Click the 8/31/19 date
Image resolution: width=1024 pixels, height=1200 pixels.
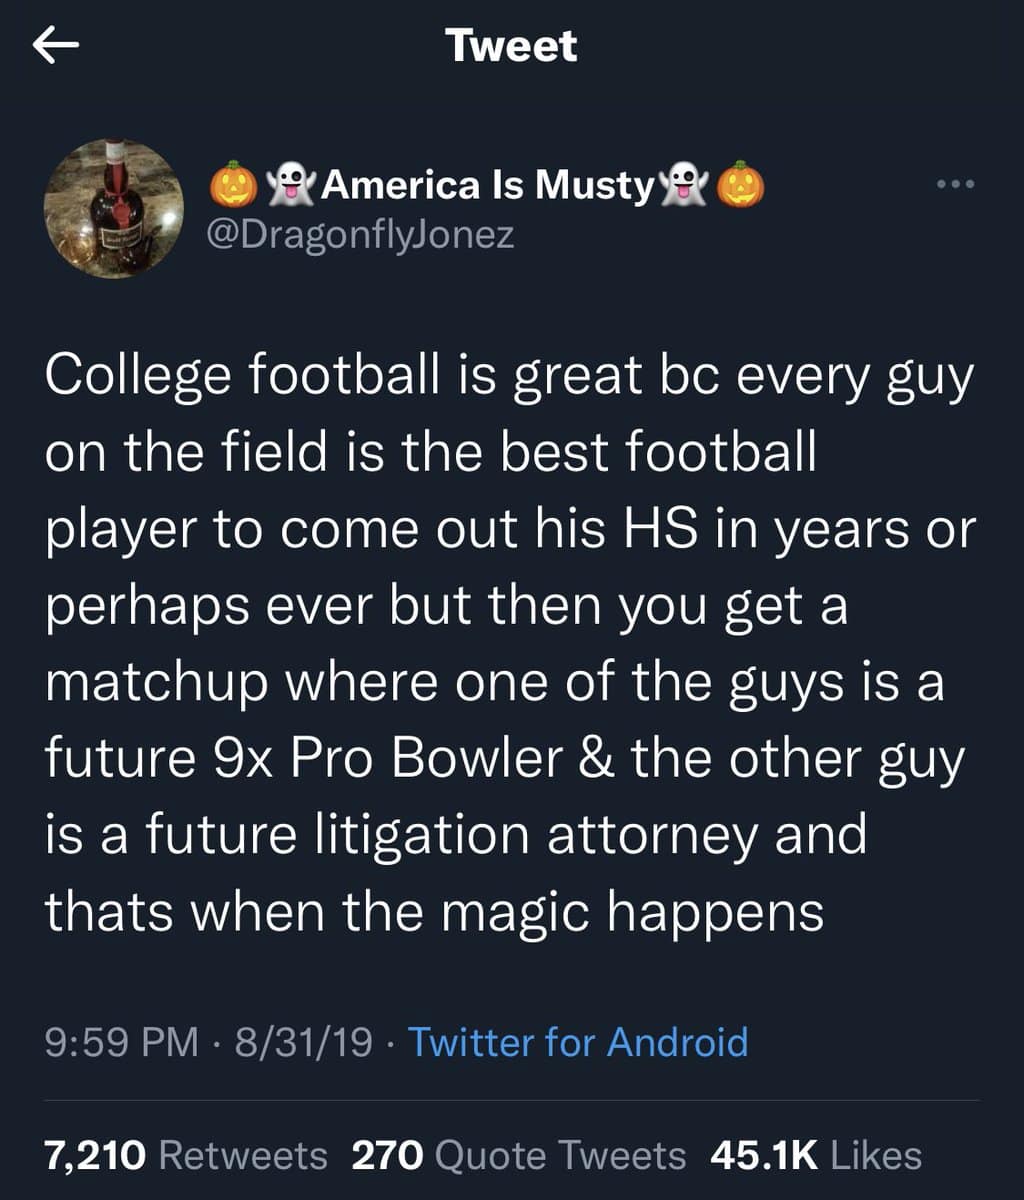click(x=301, y=1042)
